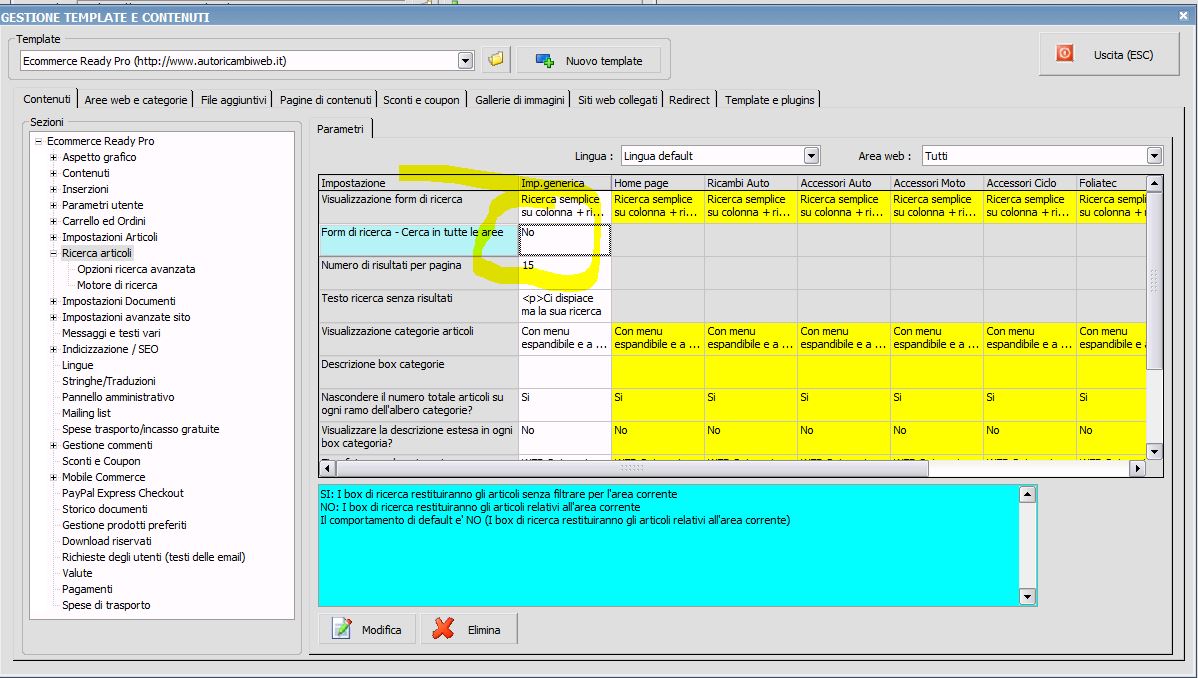Screen dimensions: 1198x678
Task: Expand the Indicizzazione / SEO node
Action: [x=53, y=350]
